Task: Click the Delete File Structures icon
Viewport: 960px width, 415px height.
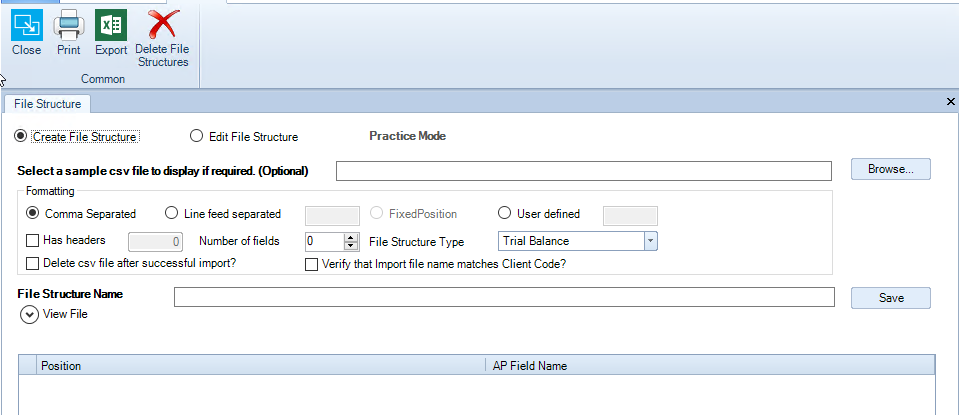Action: point(163,24)
